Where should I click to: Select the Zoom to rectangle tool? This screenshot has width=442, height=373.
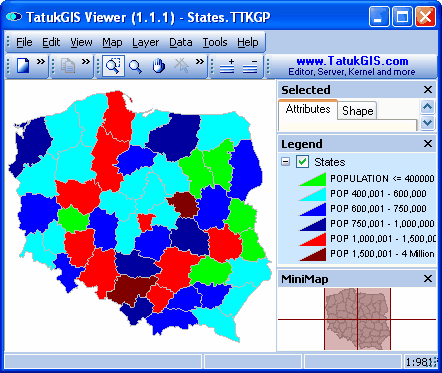tap(113, 66)
